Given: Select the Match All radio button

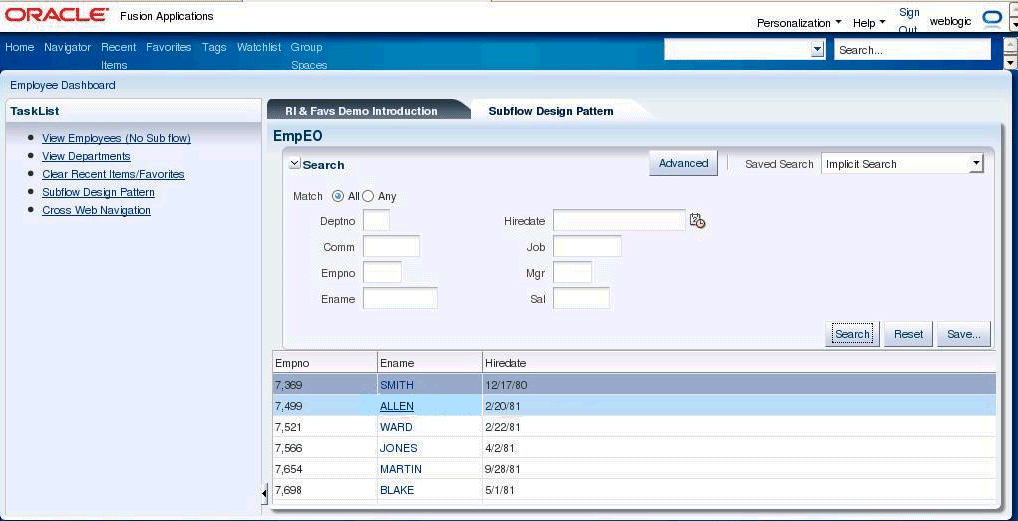Looking at the screenshot, I should (338, 196).
